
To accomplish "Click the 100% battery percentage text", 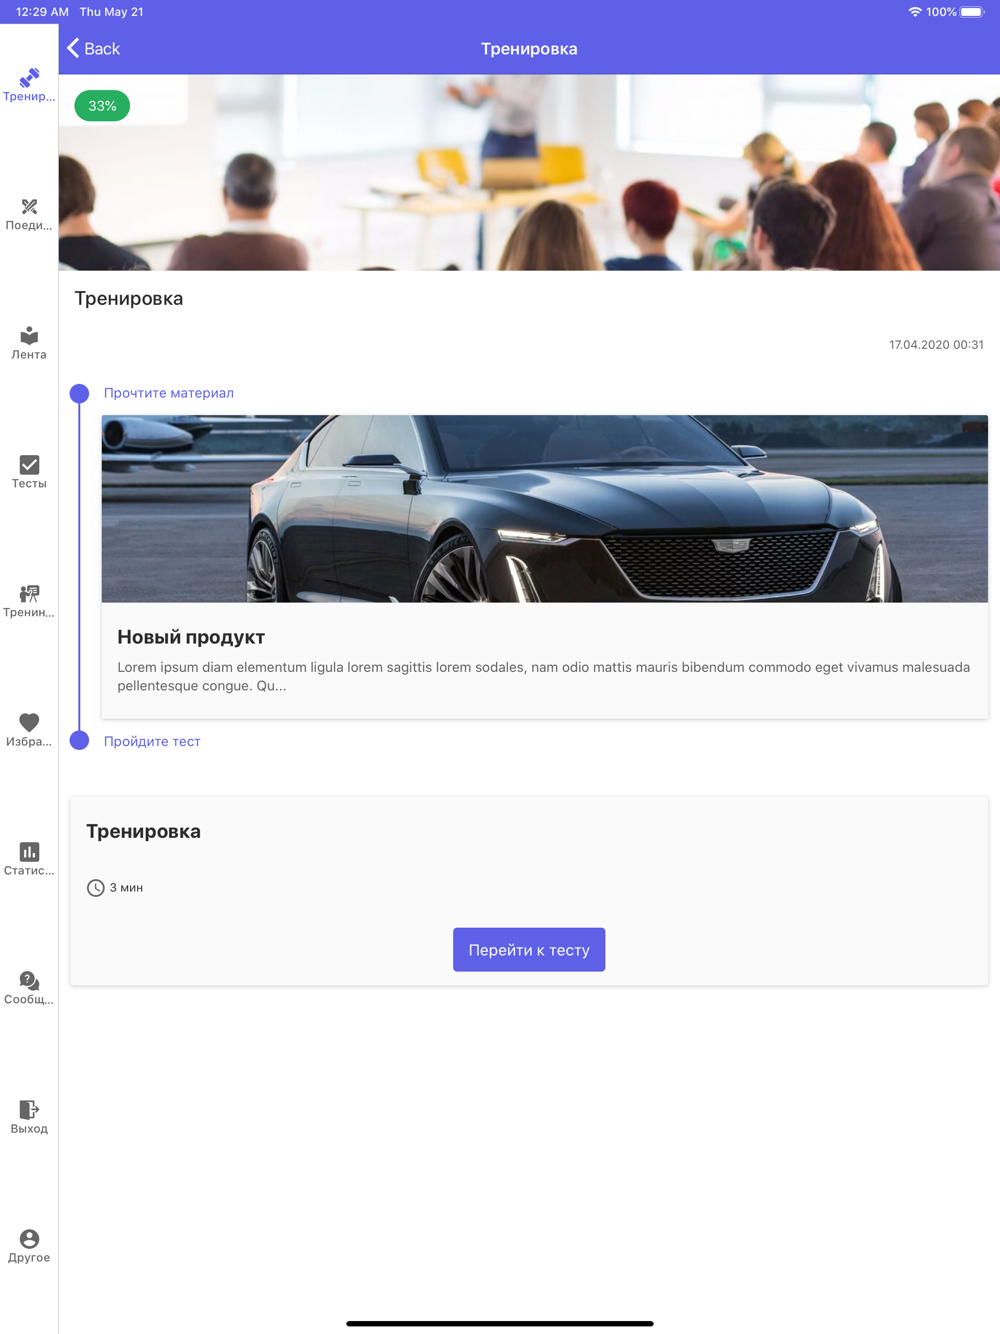I will point(941,12).
